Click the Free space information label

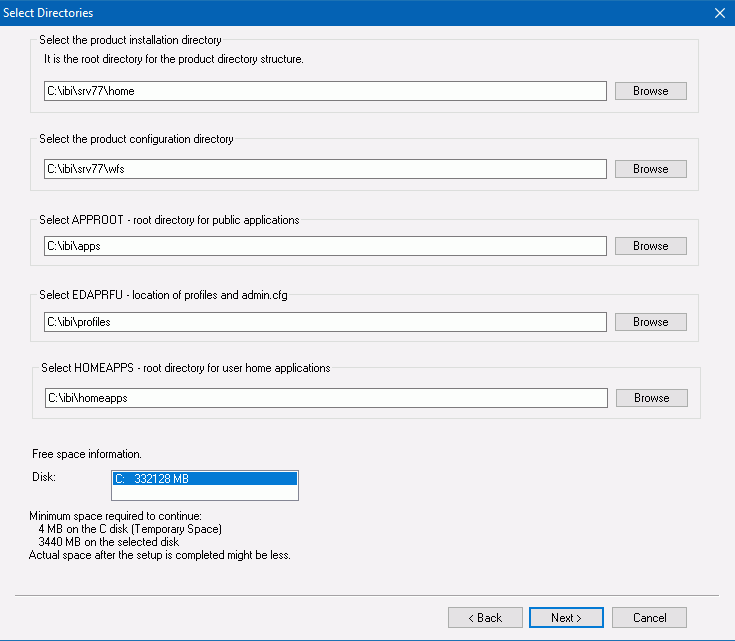pyautogui.click(x=87, y=454)
